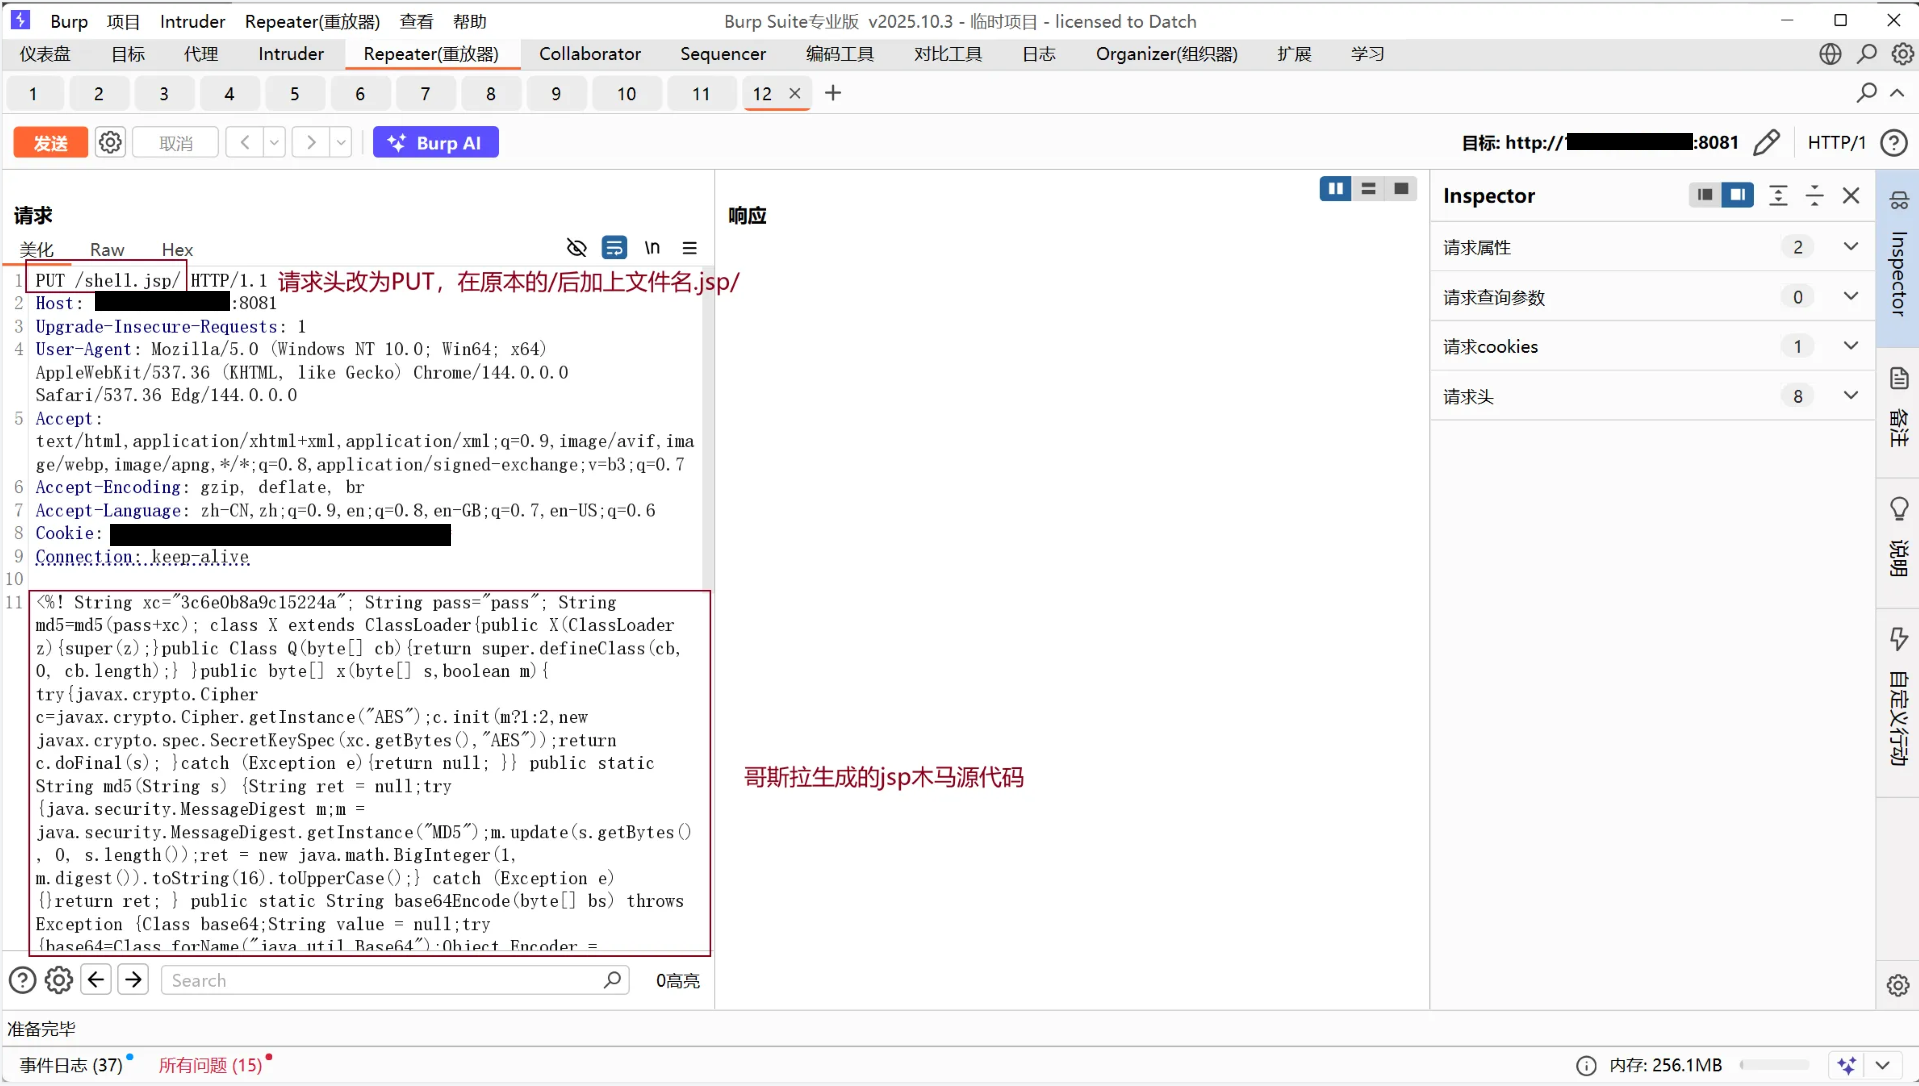This screenshot has width=1919, height=1086.
Task: Open the 代理 proxy tab
Action: pos(200,54)
